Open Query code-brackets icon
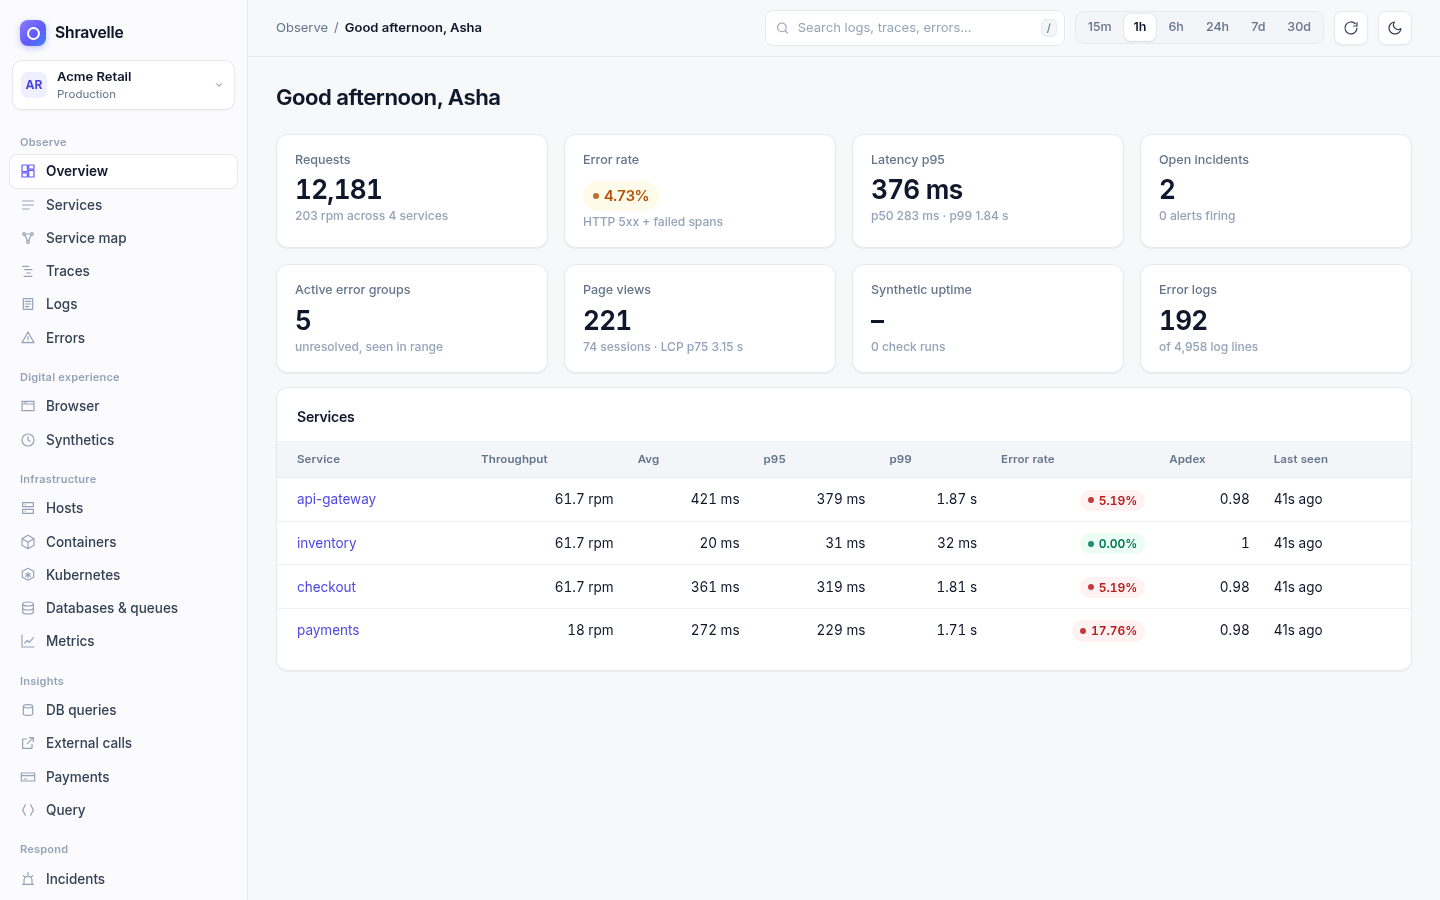The width and height of the screenshot is (1440, 900). [28, 810]
